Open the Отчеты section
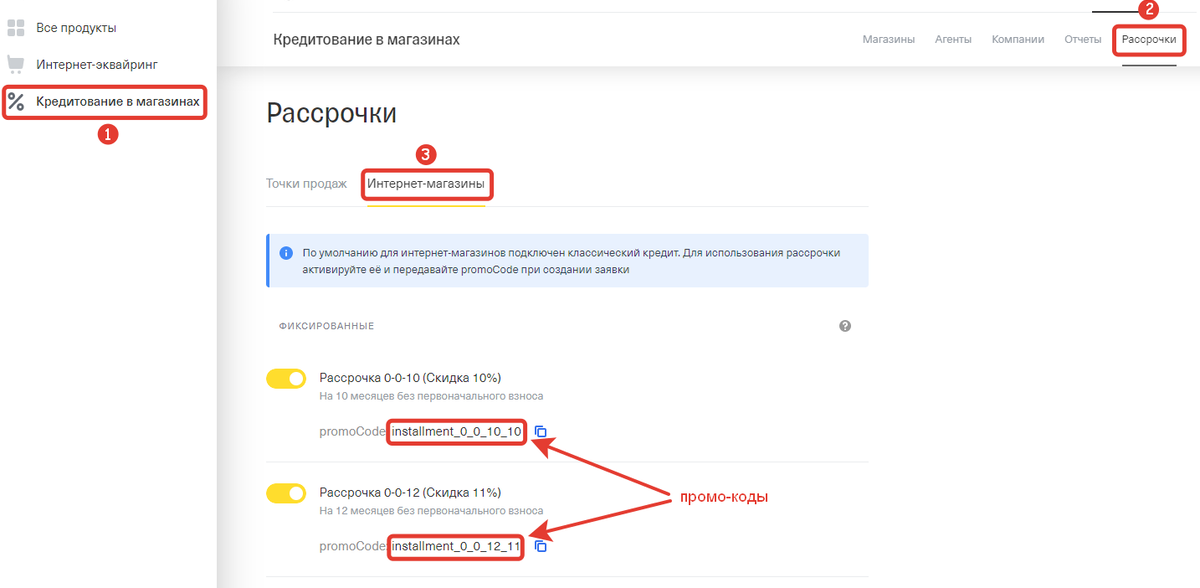 (x=1083, y=40)
